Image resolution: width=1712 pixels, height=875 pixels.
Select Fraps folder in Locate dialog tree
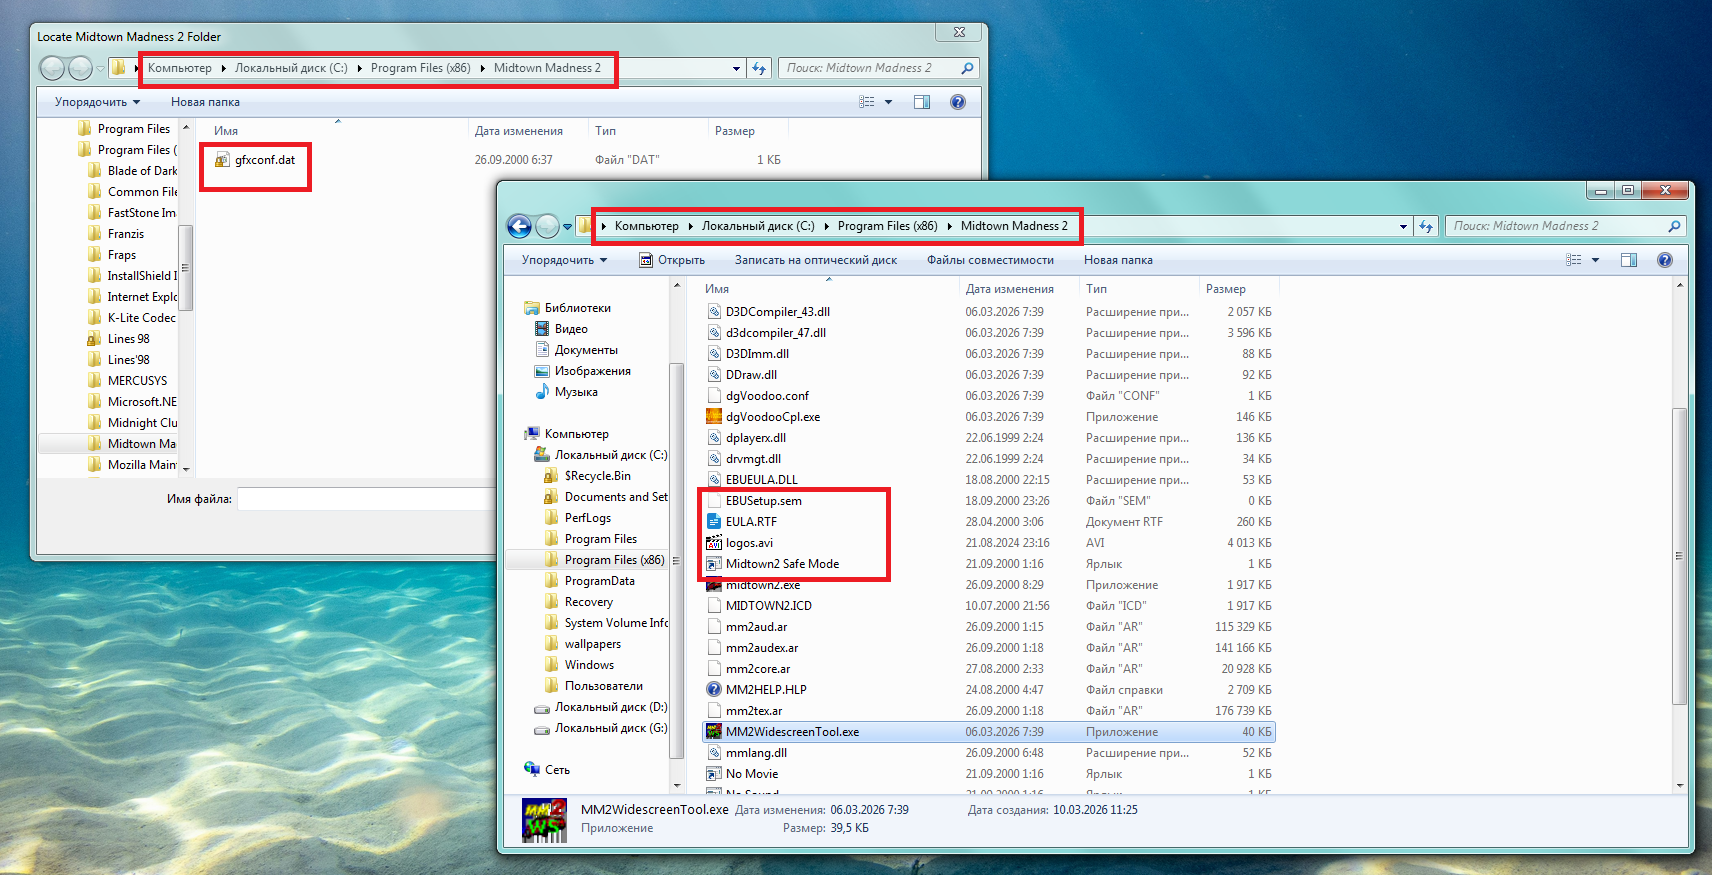coord(121,255)
